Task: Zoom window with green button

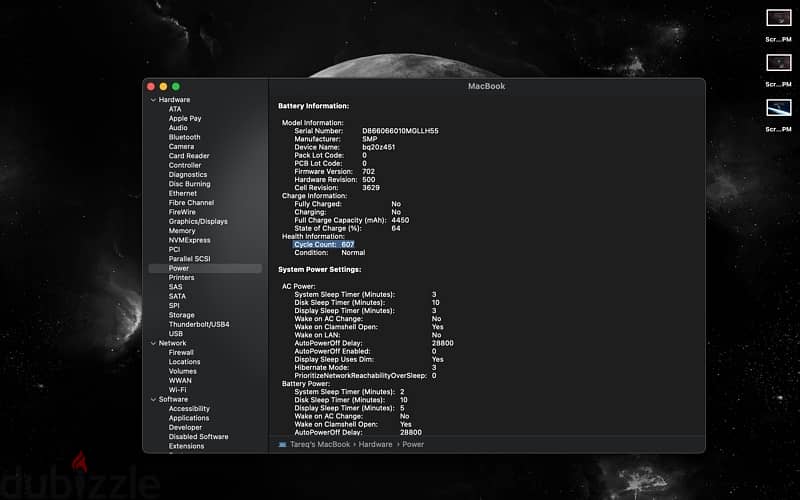Action: tap(176, 87)
